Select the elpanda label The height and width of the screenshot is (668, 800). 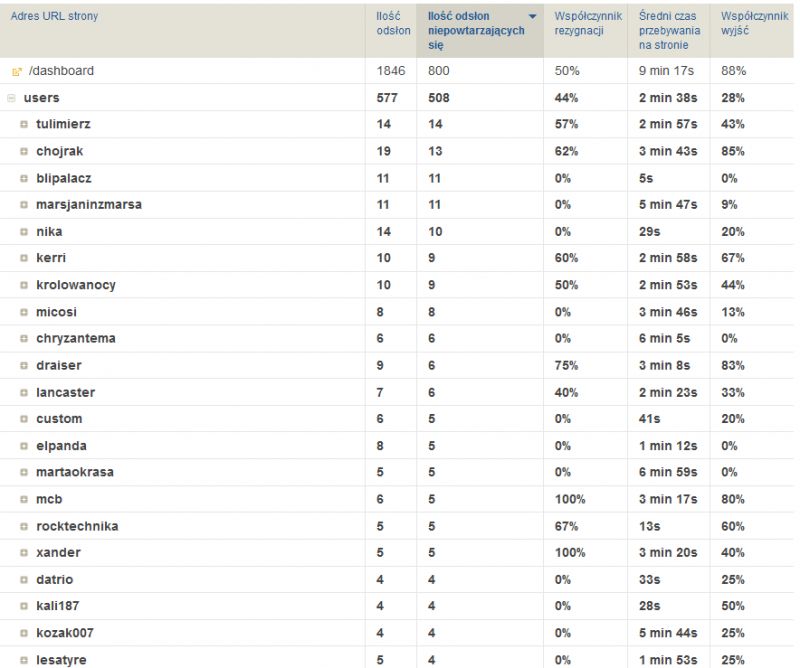61,446
